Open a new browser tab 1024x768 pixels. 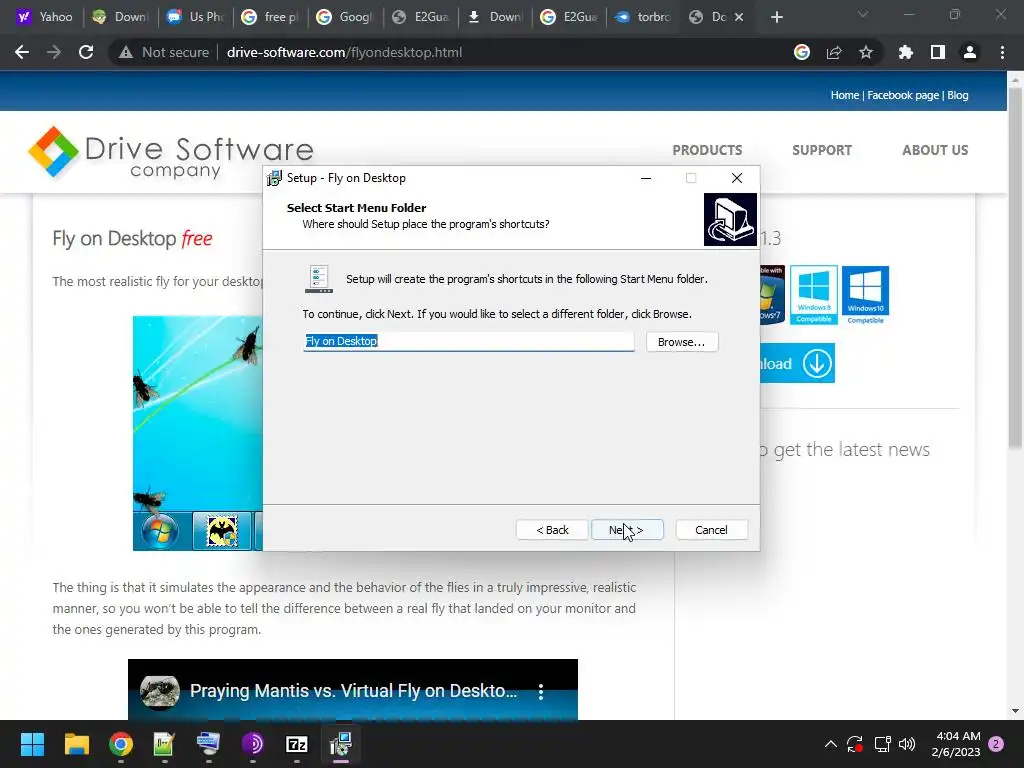[776, 17]
